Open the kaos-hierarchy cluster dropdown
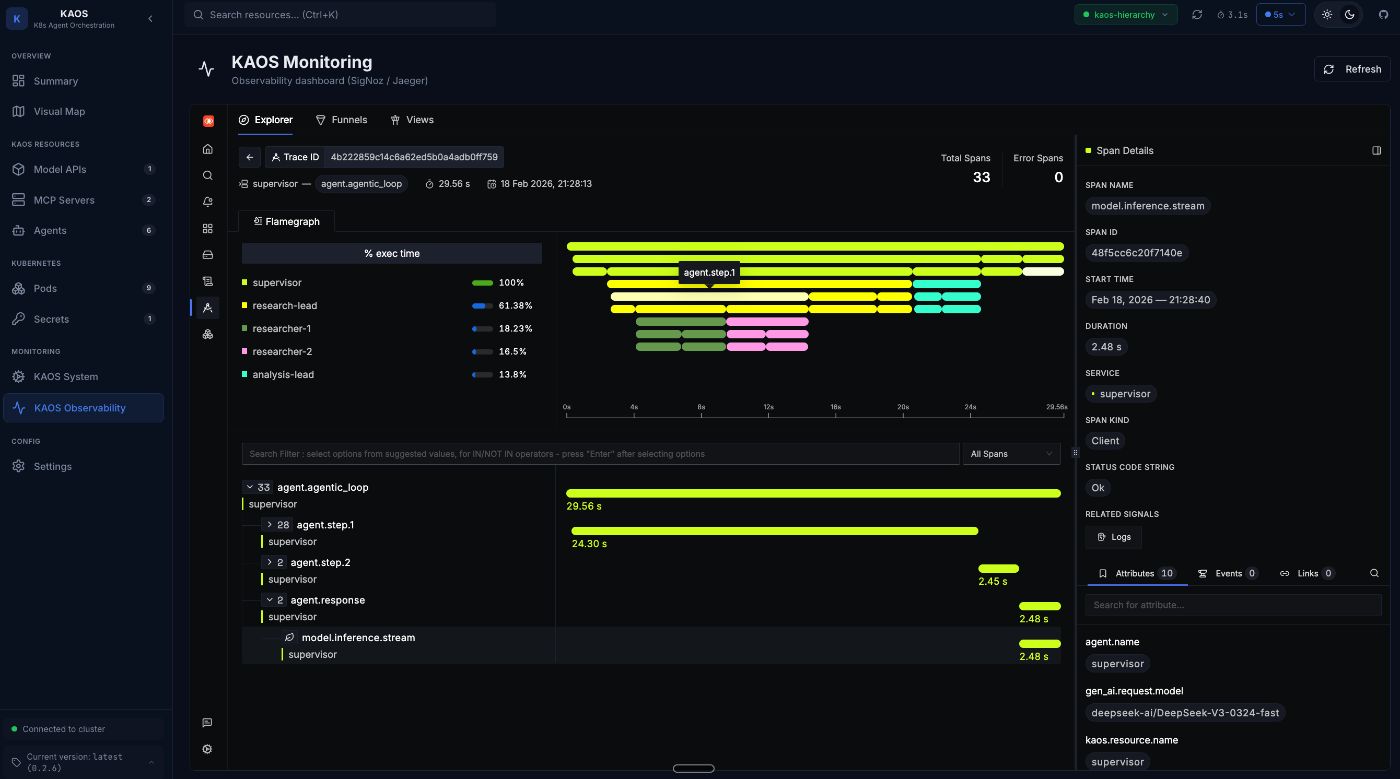The height and width of the screenshot is (779, 1400). (1126, 15)
